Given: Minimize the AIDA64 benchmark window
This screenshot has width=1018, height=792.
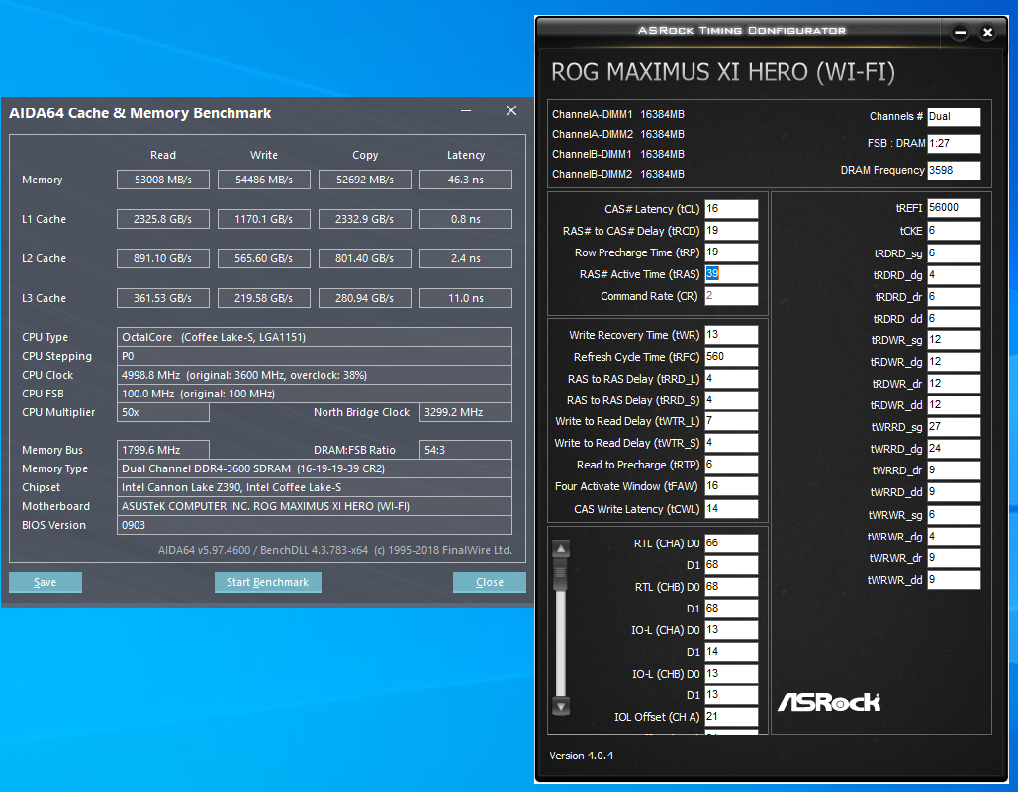Looking at the screenshot, I should (466, 111).
